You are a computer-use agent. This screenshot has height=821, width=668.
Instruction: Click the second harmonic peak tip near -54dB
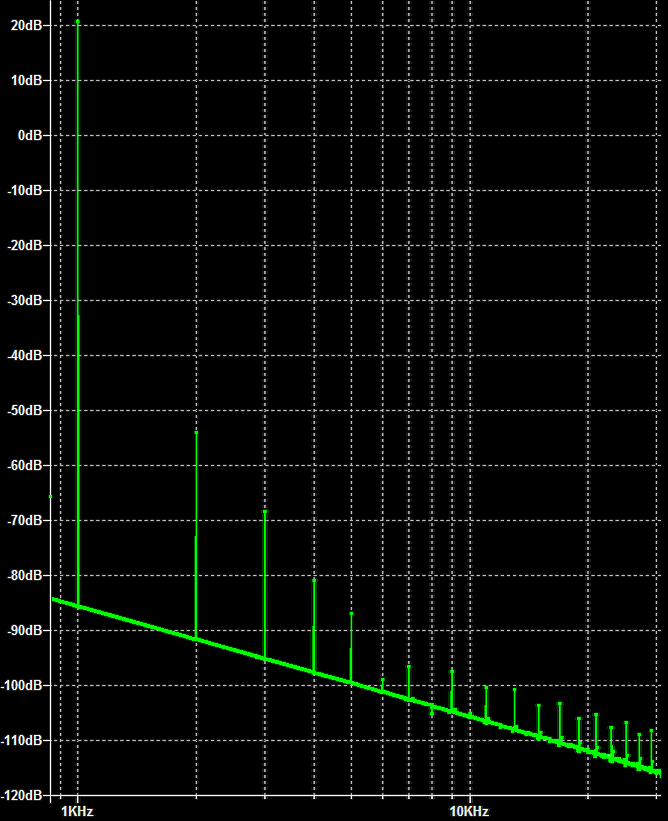[196, 432]
